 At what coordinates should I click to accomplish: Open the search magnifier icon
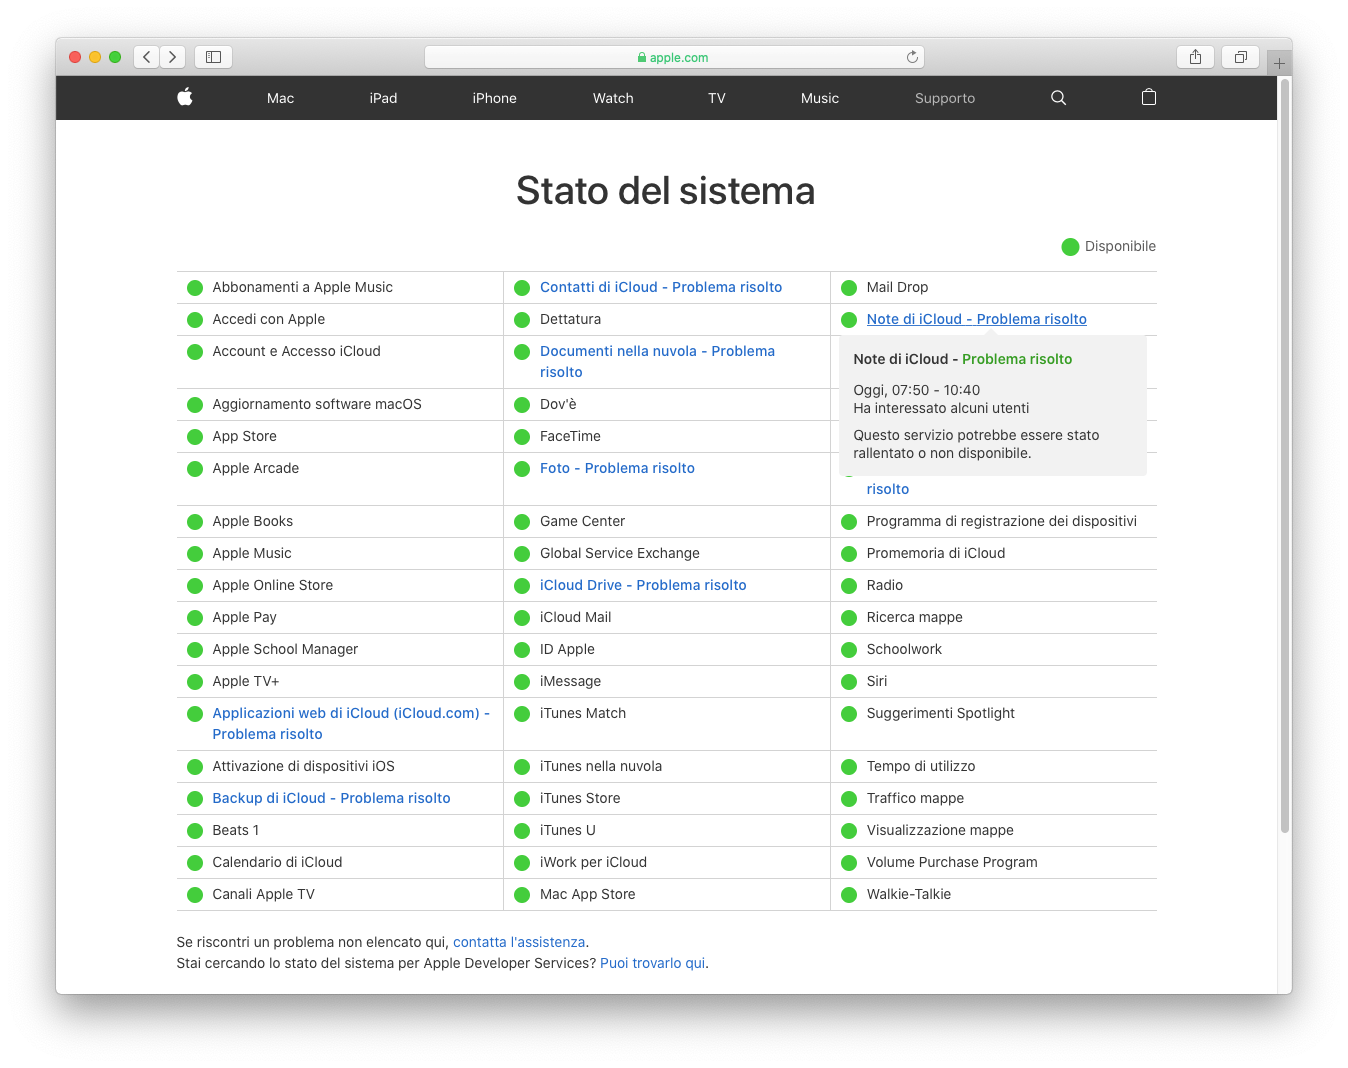[x=1058, y=98]
